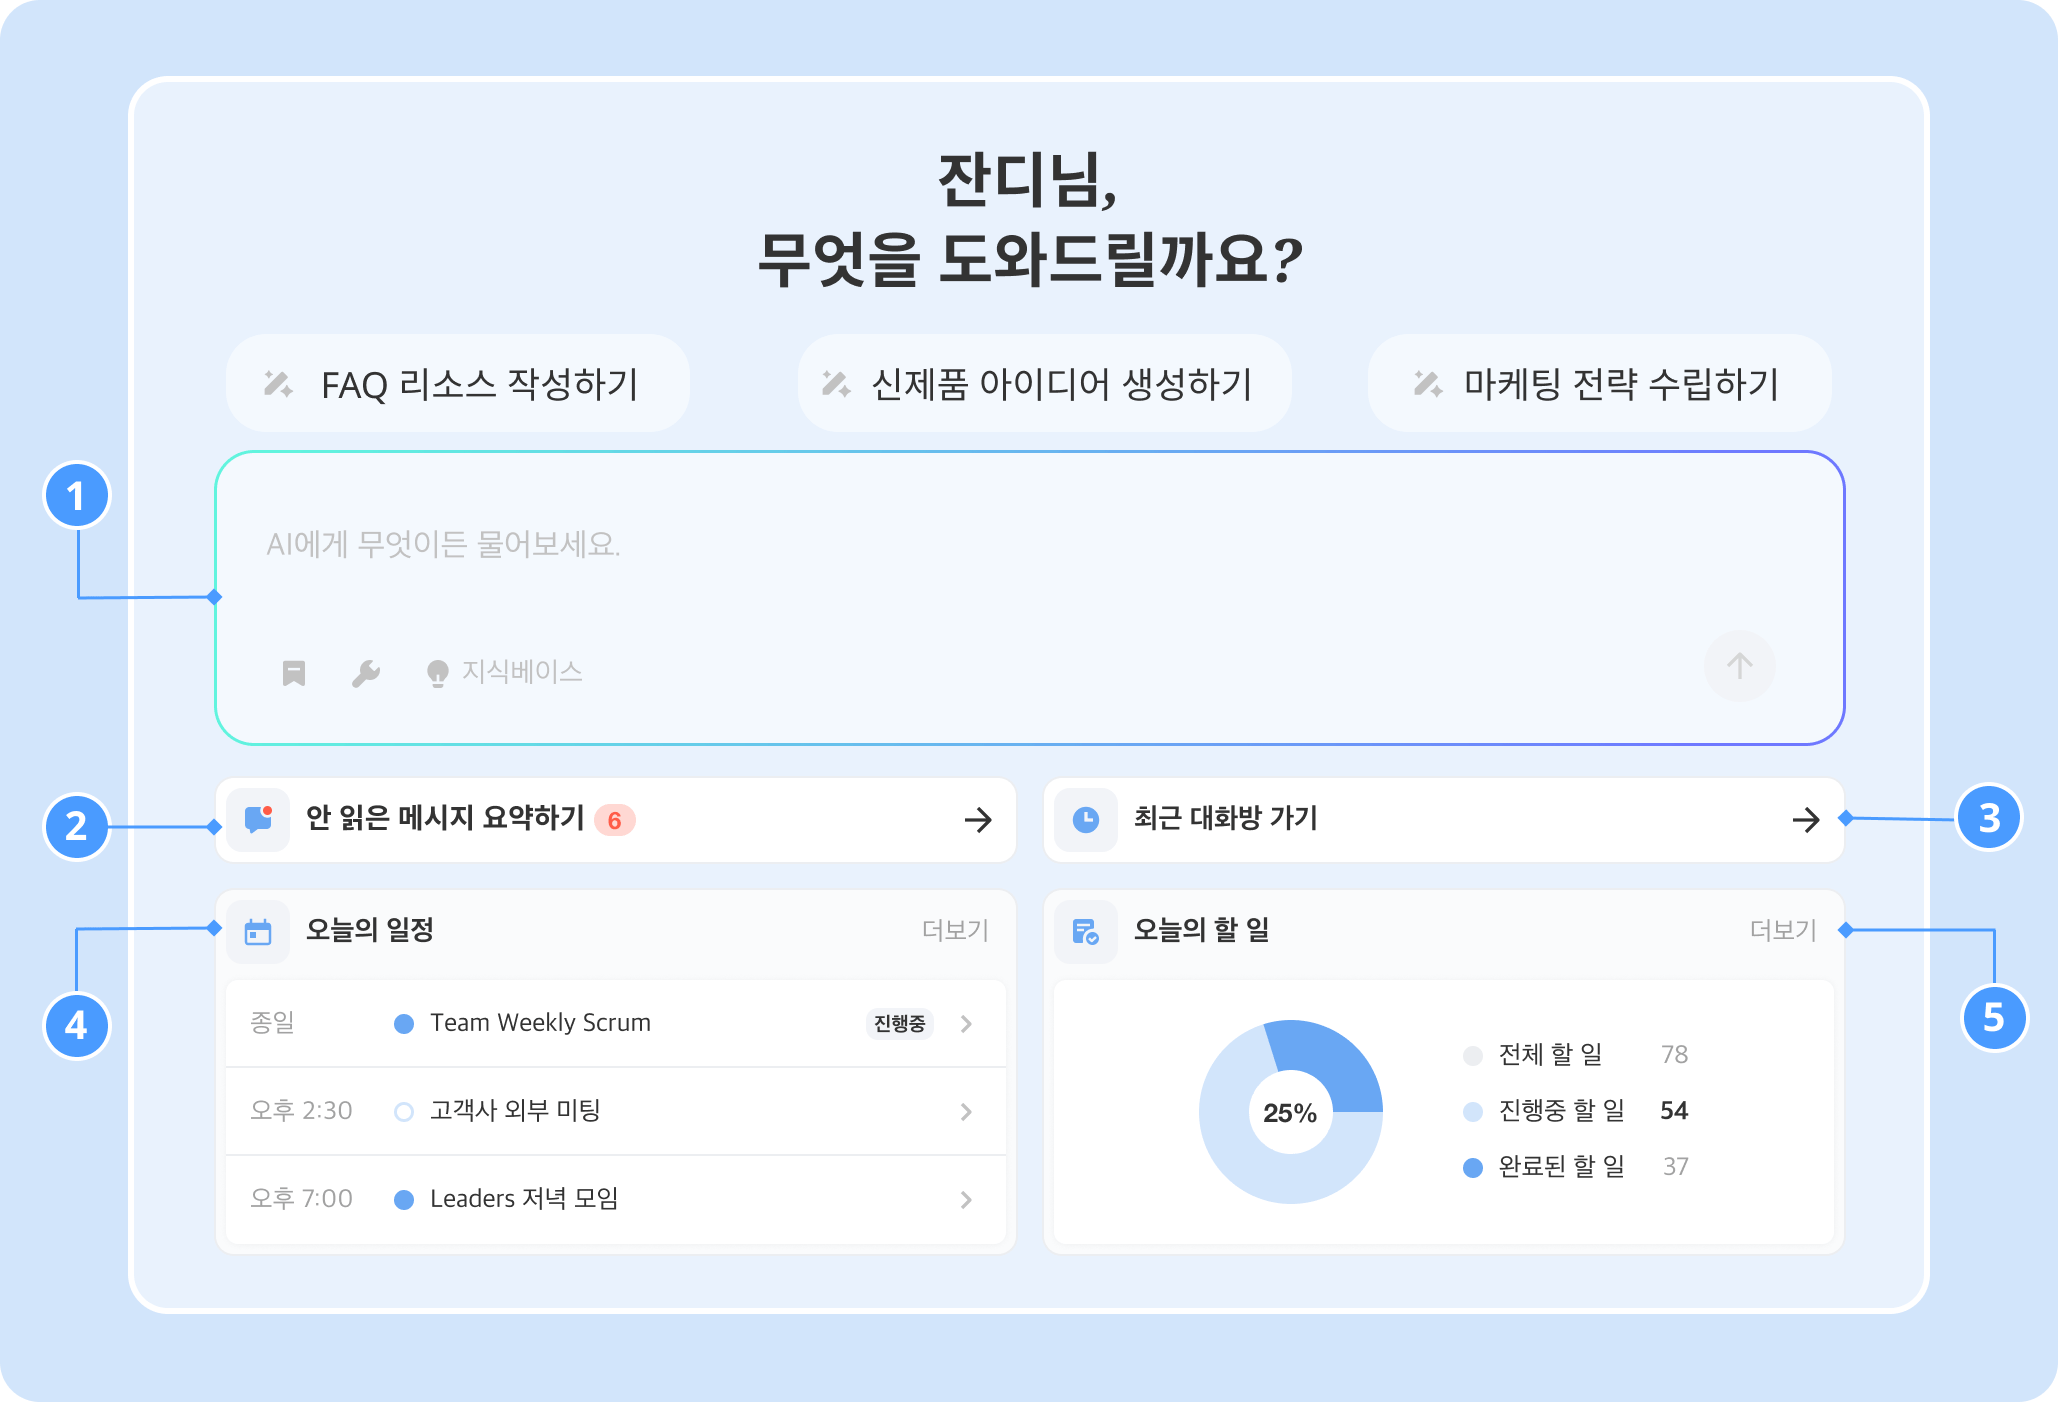Click the checklist icon on 오늘의 할 일 card
Image resolution: width=2058 pixels, height=1402 pixels.
[x=1085, y=930]
